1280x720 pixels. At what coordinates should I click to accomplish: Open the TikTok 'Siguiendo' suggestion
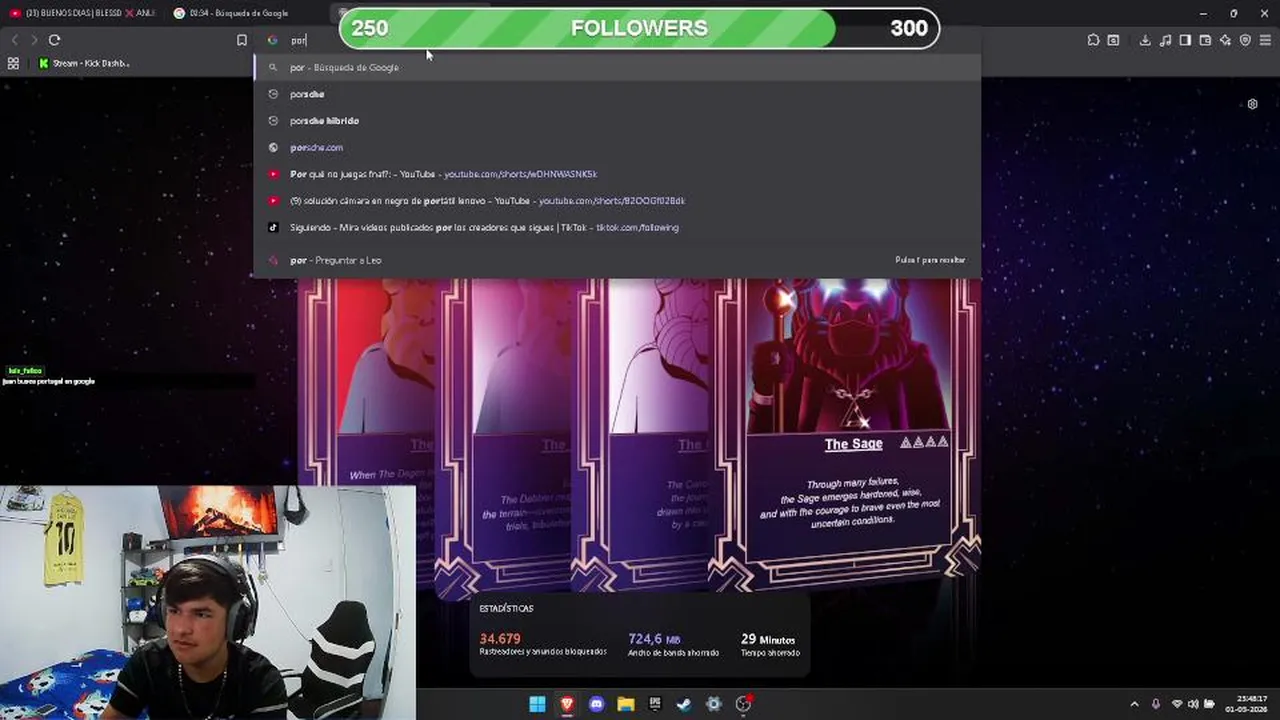click(617, 227)
